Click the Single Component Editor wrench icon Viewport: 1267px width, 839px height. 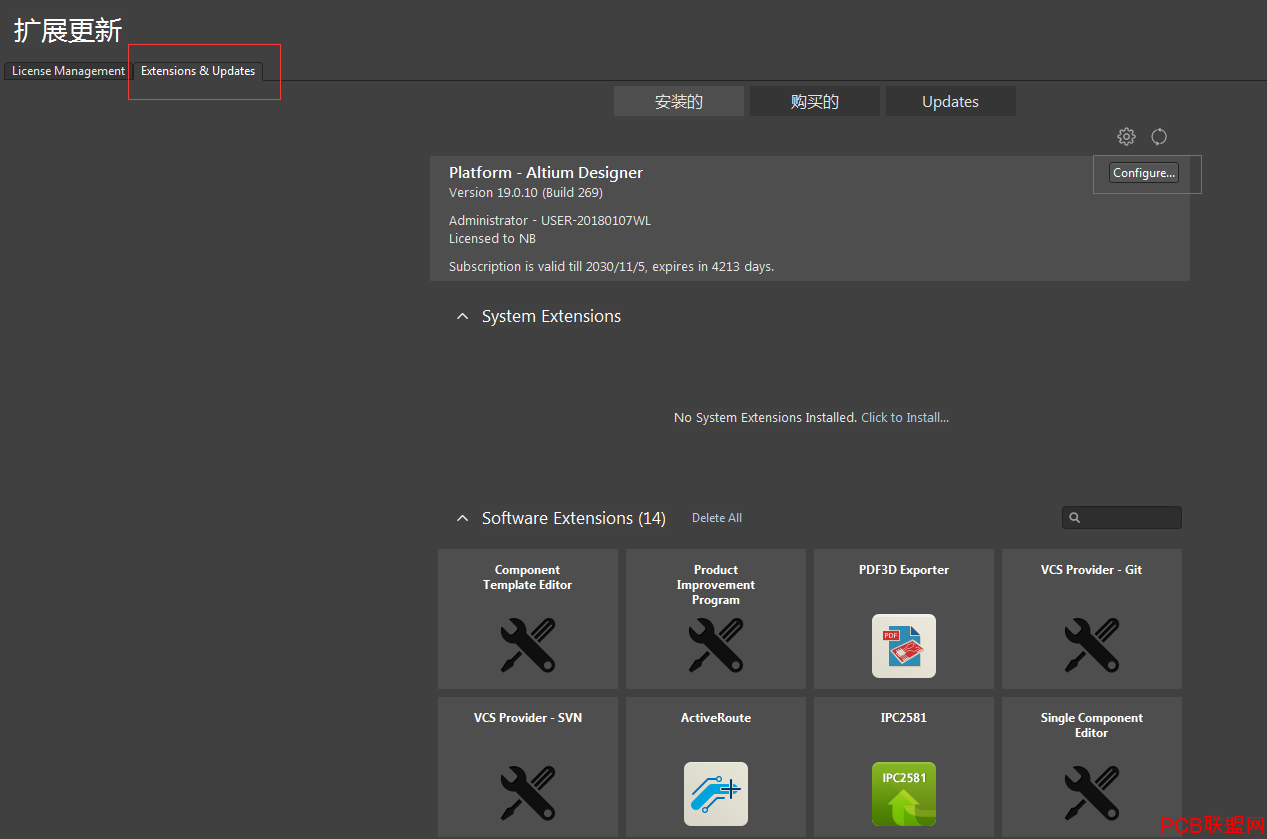[x=1092, y=793]
